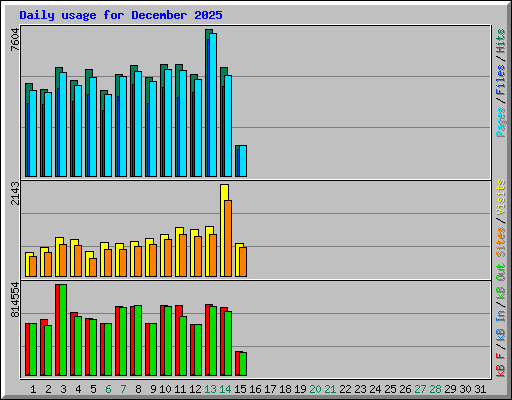Click the cyan pages bar for day 1
The image size is (512, 400).
[33, 133]
